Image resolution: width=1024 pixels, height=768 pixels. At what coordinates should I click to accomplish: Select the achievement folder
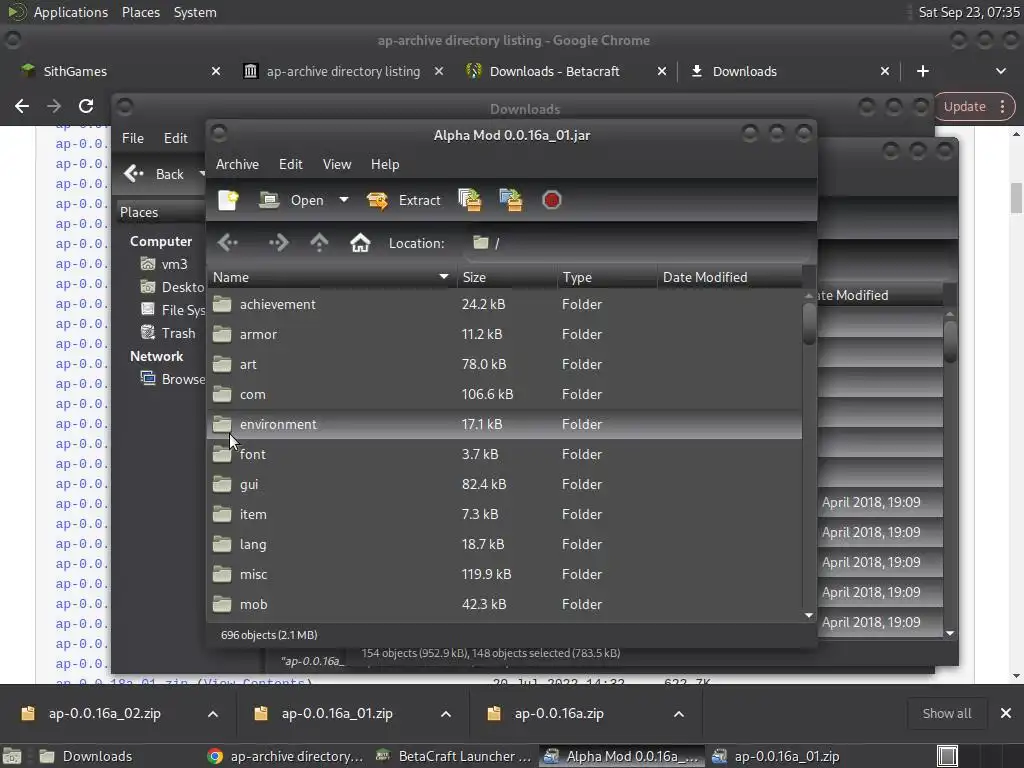tap(504, 304)
